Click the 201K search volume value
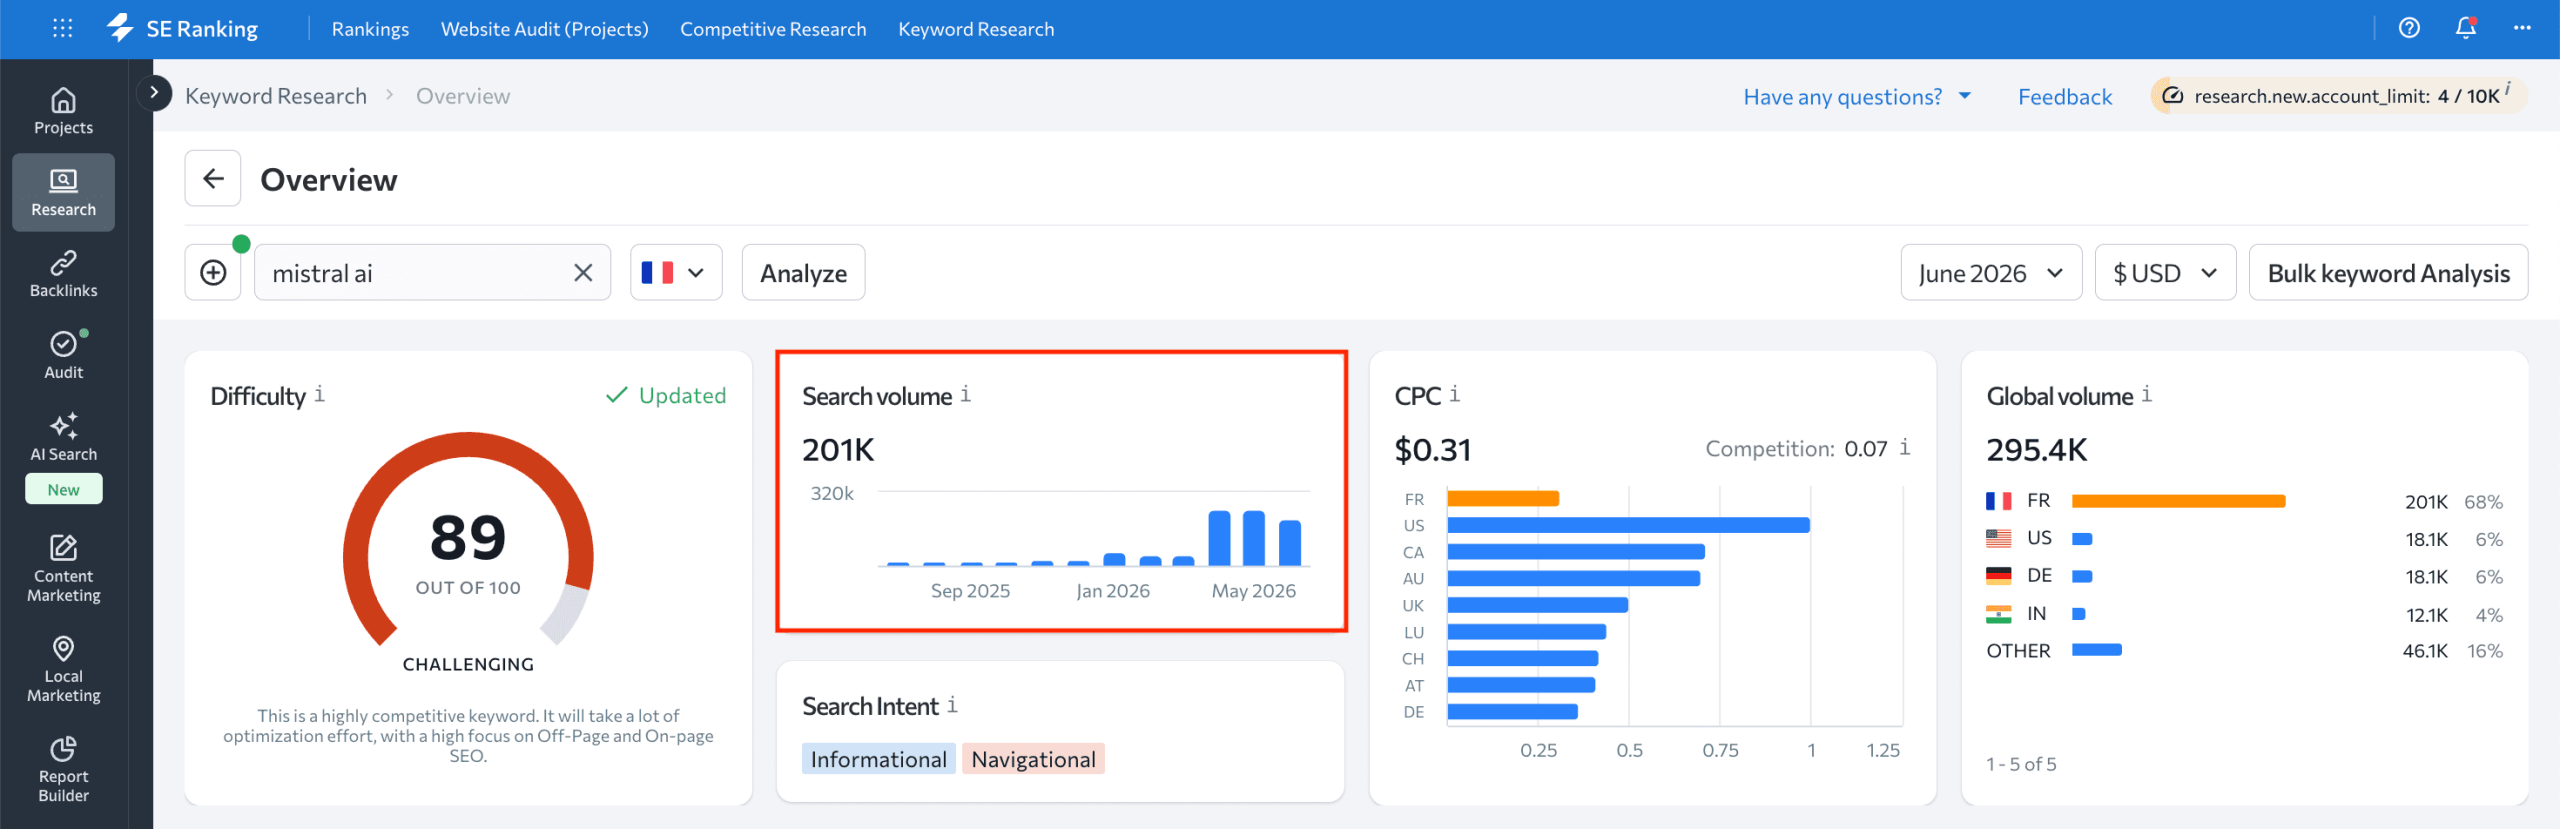 838,450
